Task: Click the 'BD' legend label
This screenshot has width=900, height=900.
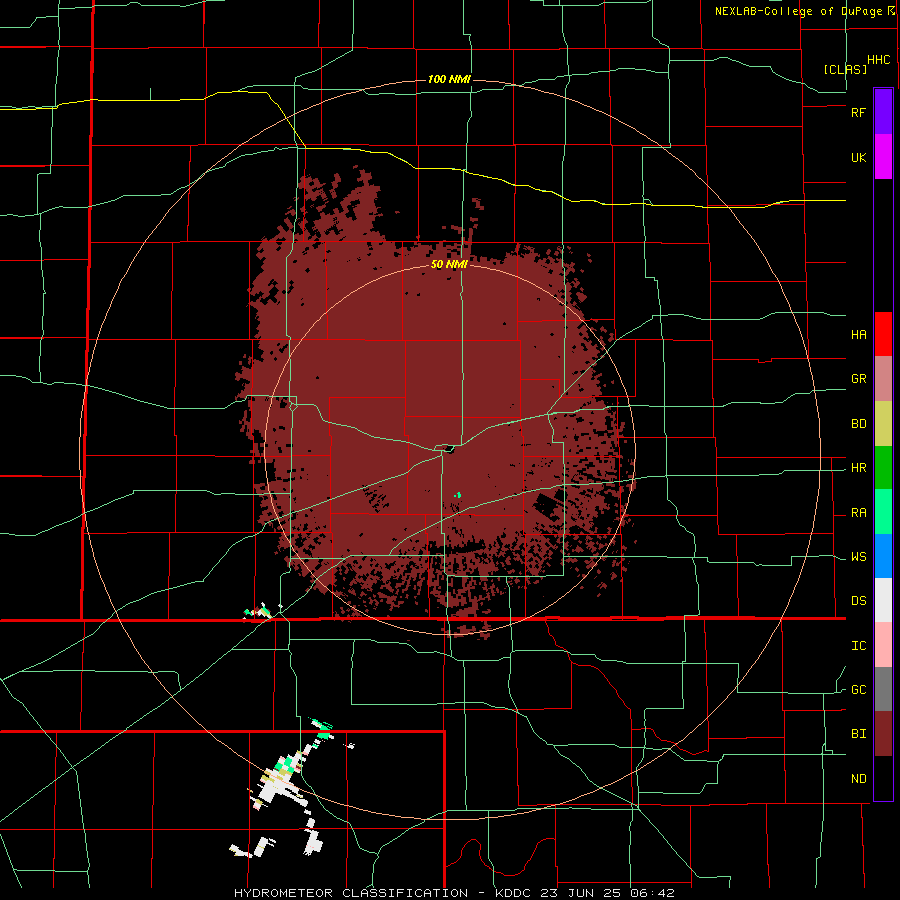Action: [858, 424]
